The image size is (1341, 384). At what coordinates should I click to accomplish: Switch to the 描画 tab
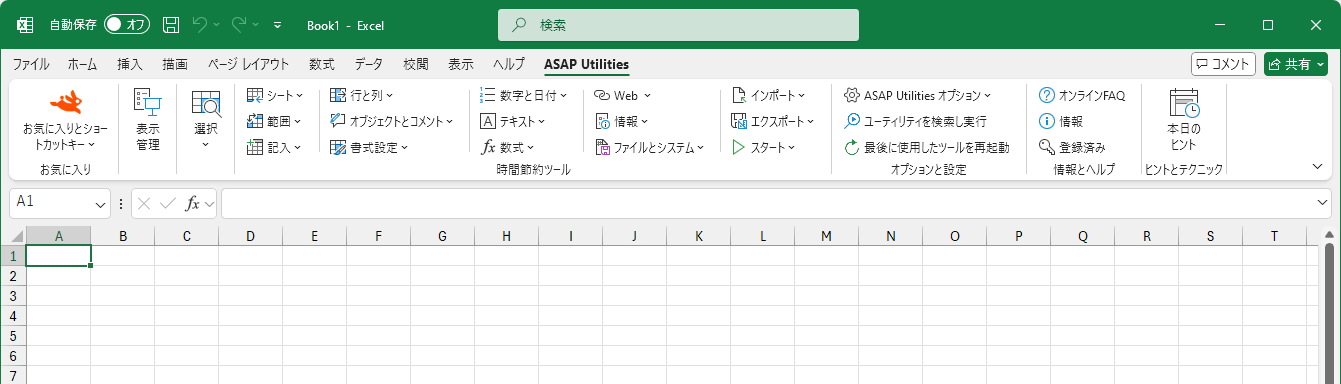coord(175,64)
